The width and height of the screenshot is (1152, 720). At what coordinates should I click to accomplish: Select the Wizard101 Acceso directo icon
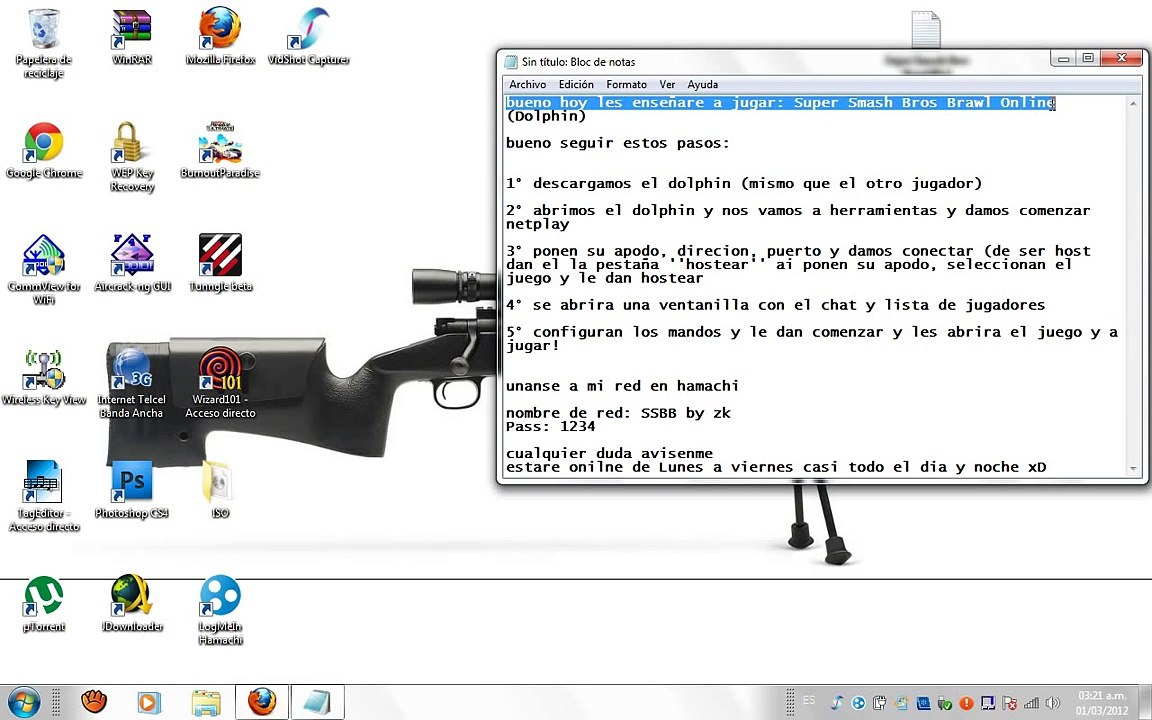(220, 384)
